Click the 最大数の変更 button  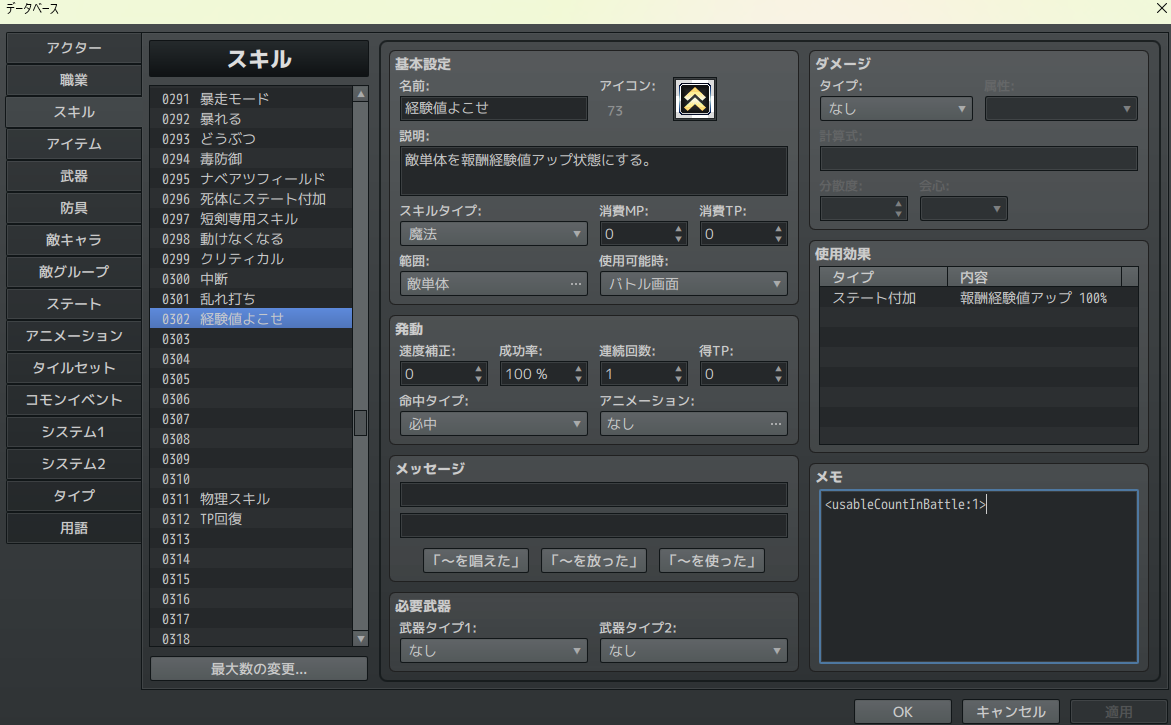pyautogui.click(x=258, y=669)
